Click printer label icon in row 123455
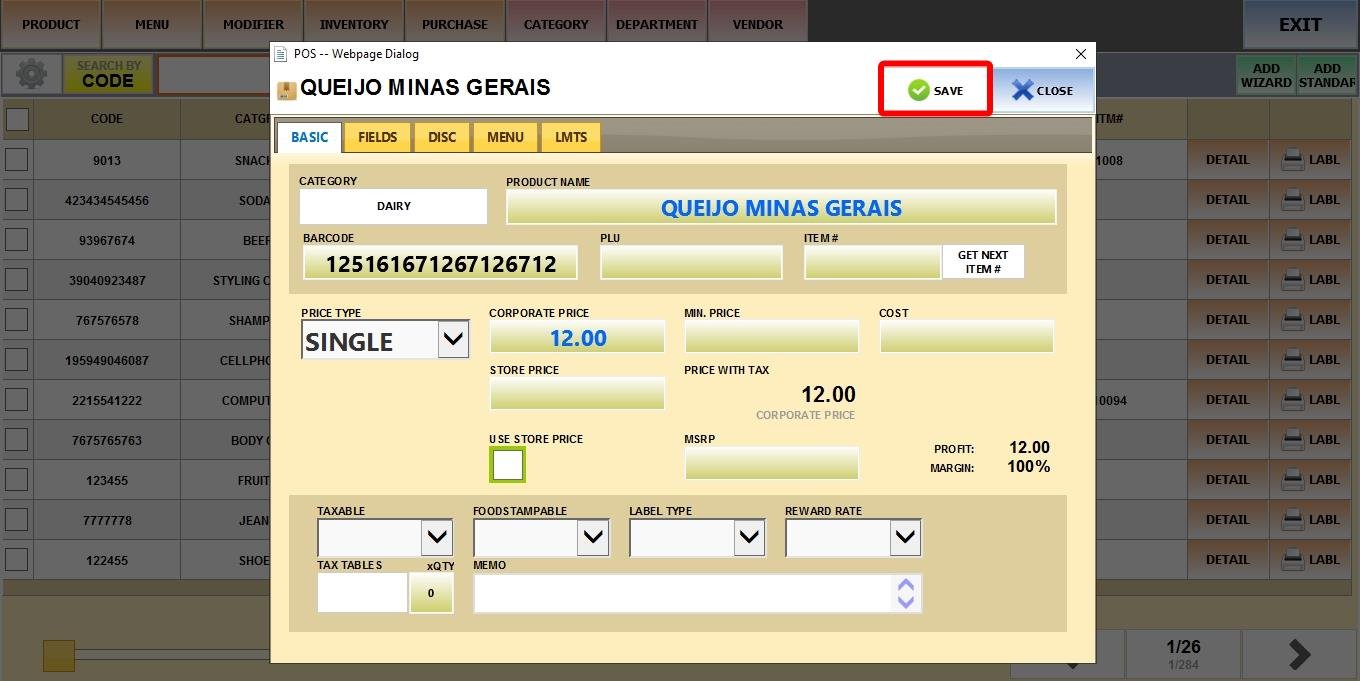This screenshot has width=1360, height=681. pyautogui.click(x=1293, y=480)
